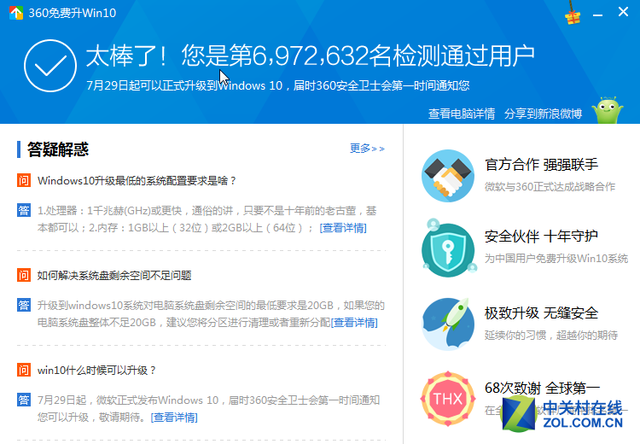
Task: Click headline 太棒了！您是第6,972,632名检测通过用户
Action: coord(310,56)
